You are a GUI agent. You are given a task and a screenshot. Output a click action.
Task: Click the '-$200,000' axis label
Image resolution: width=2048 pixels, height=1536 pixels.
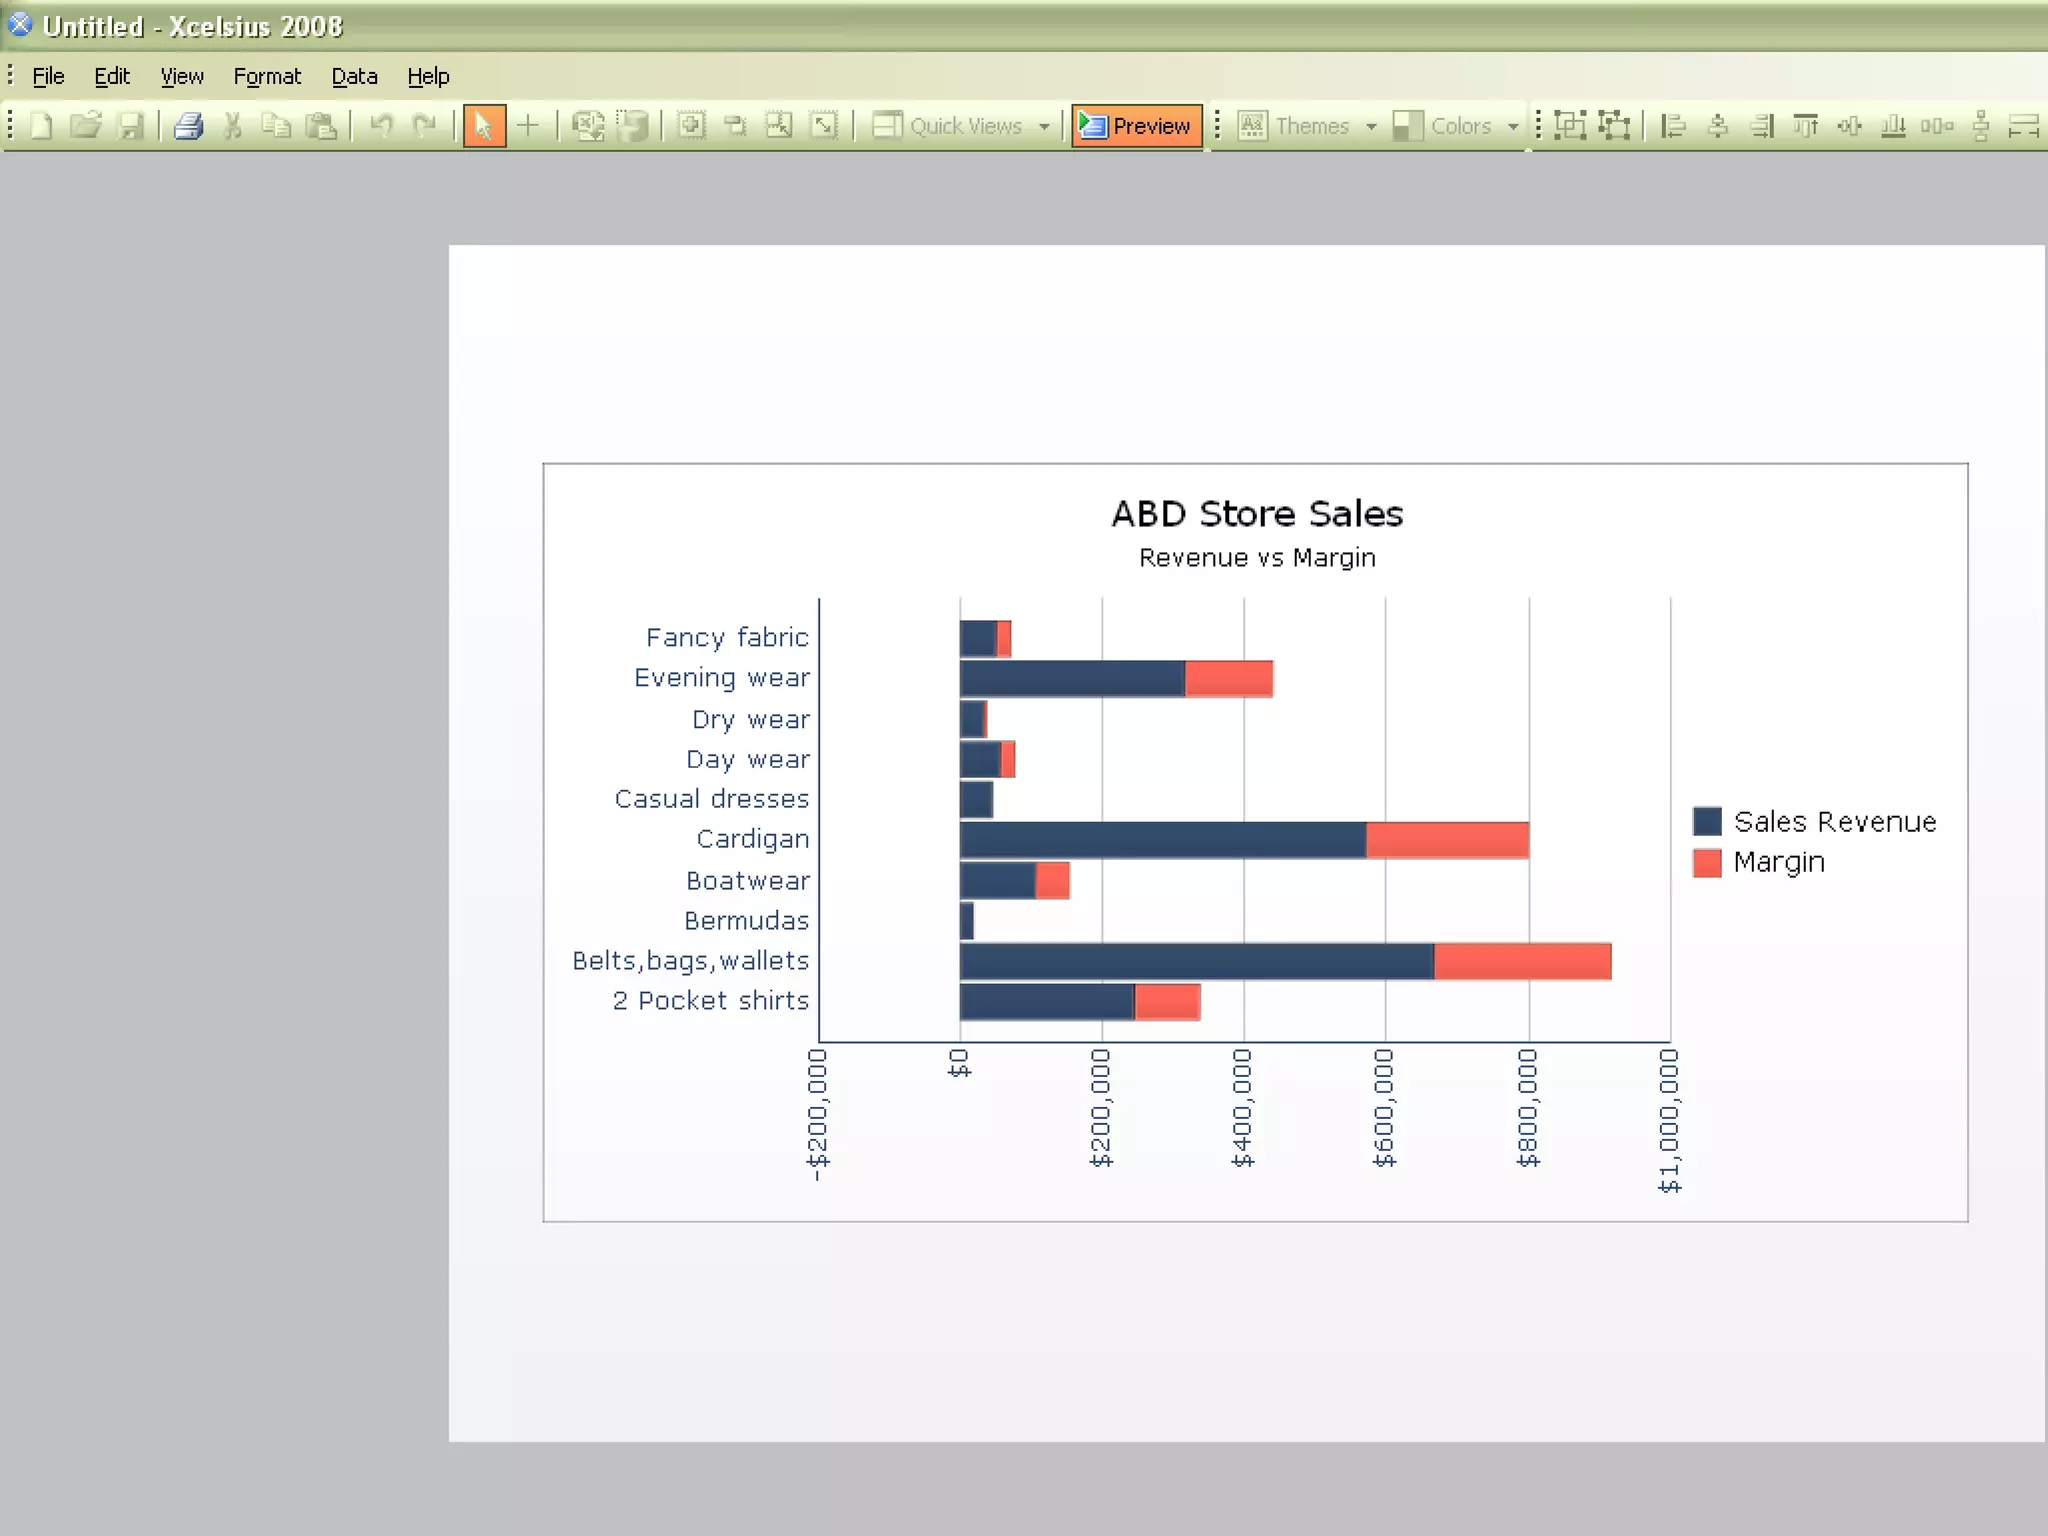point(818,1114)
